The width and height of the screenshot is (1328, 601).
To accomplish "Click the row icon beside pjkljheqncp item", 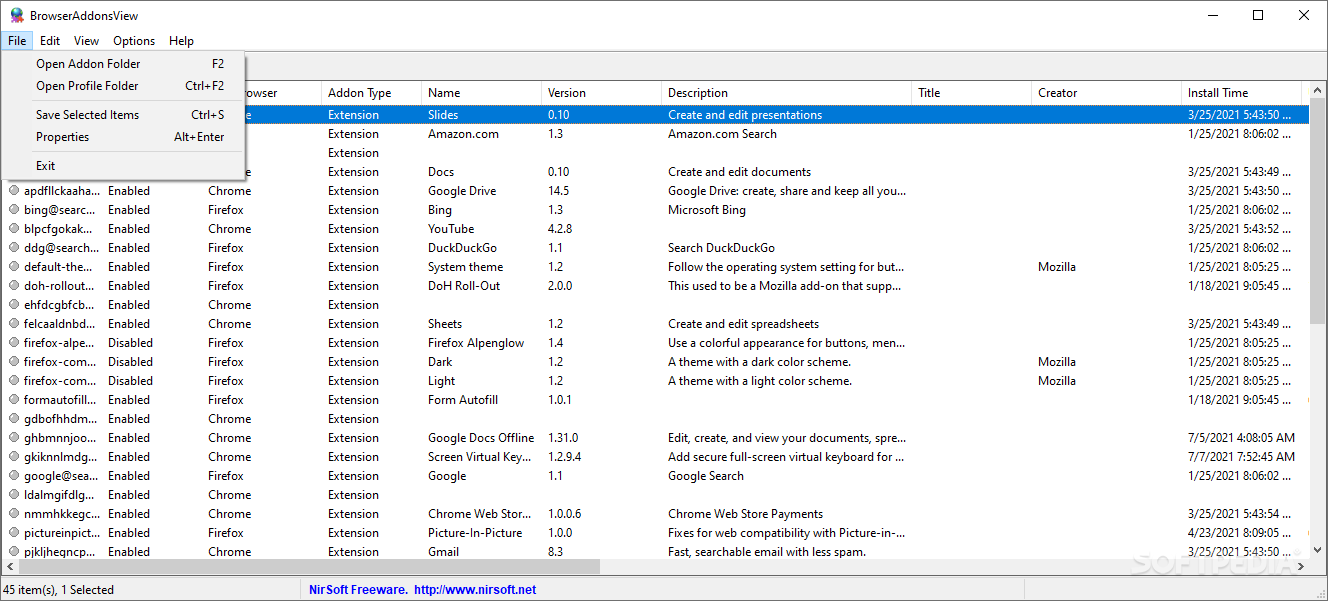I will point(14,552).
